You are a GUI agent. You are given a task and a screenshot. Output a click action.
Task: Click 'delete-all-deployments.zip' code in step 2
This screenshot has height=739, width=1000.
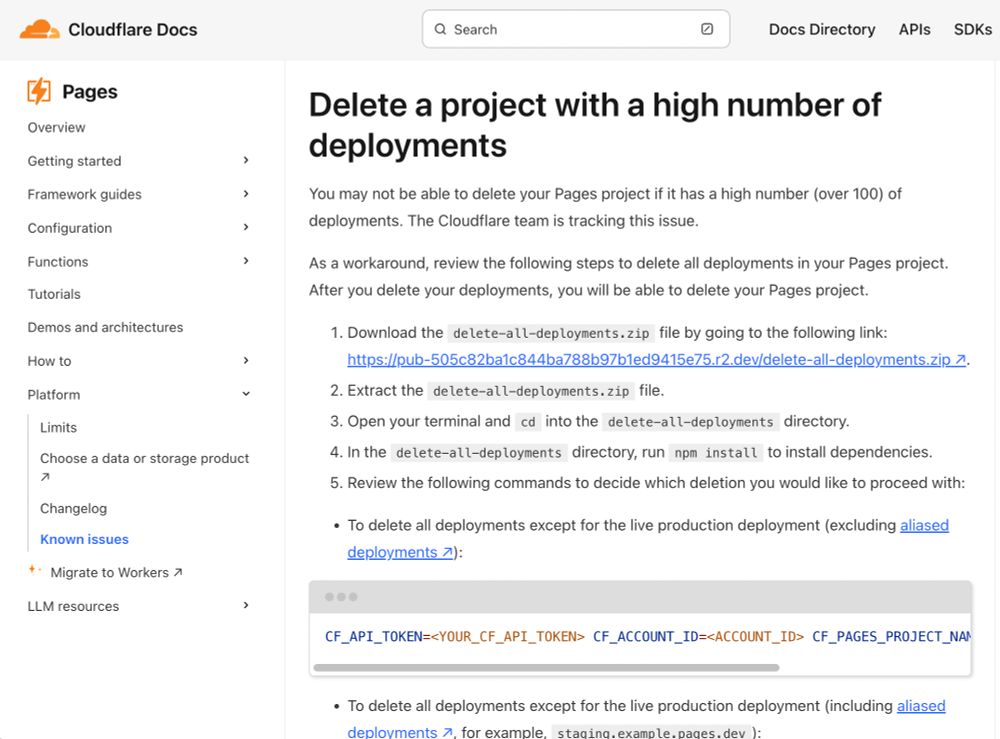pos(531,391)
